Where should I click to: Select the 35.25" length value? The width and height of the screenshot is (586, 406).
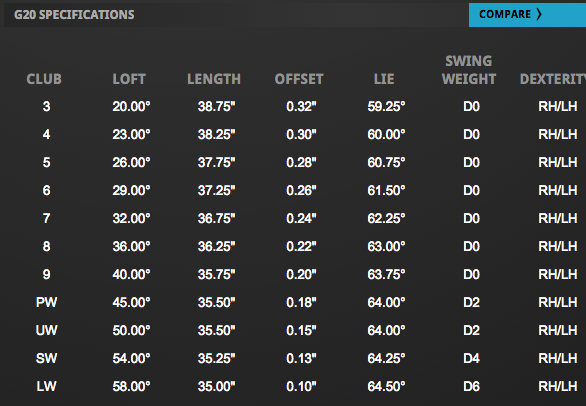click(x=216, y=358)
